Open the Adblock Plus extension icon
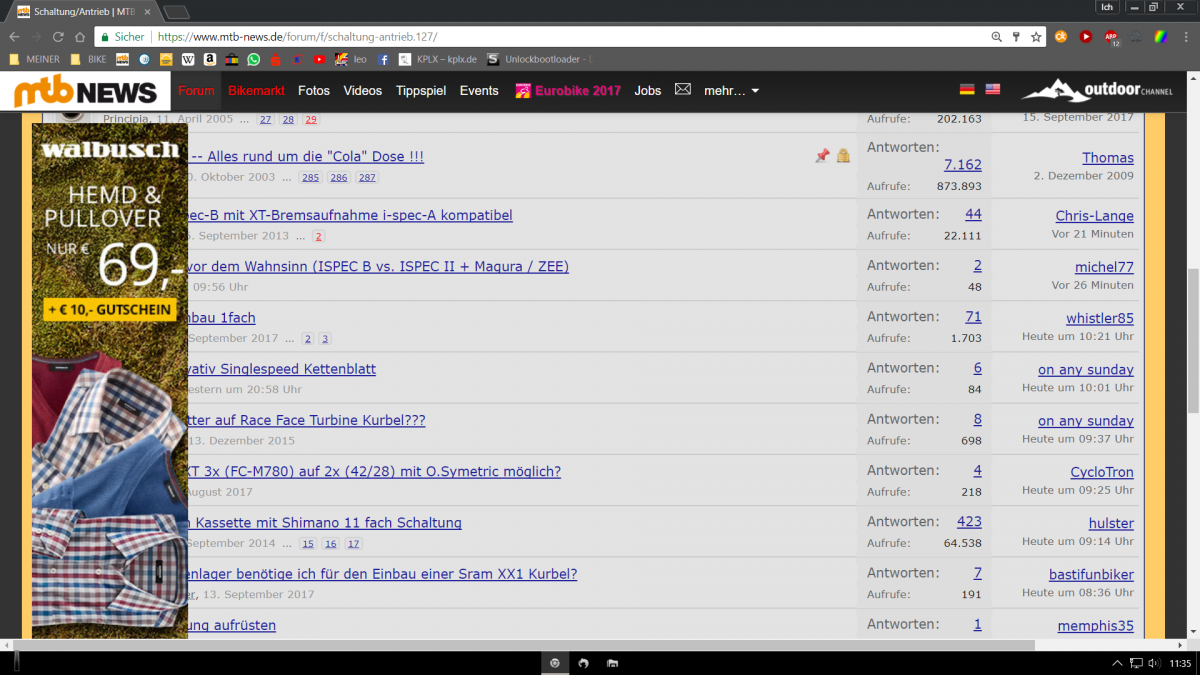The height and width of the screenshot is (675, 1200). point(1112,37)
